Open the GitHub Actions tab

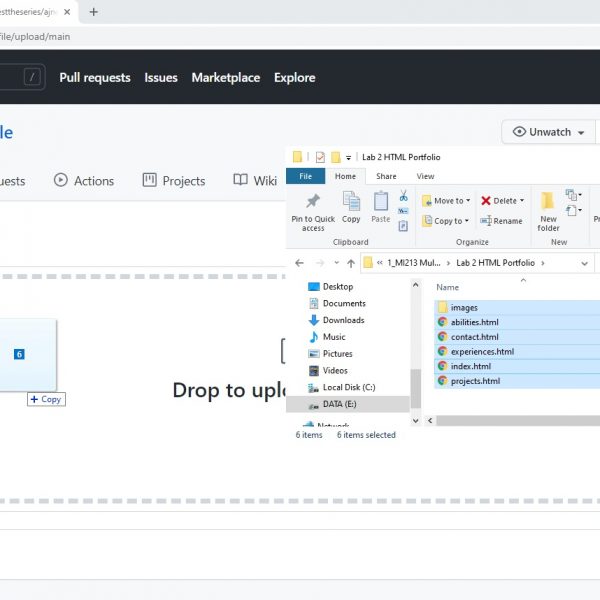click(x=84, y=181)
